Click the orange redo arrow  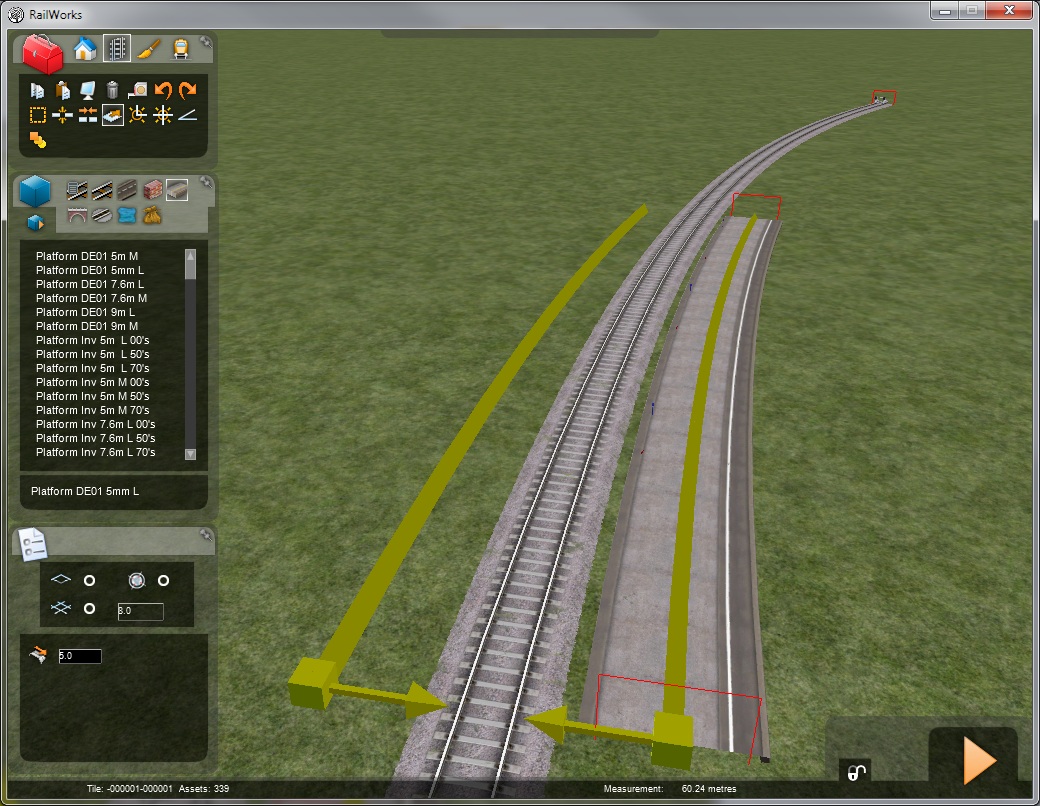[x=188, y=90]
